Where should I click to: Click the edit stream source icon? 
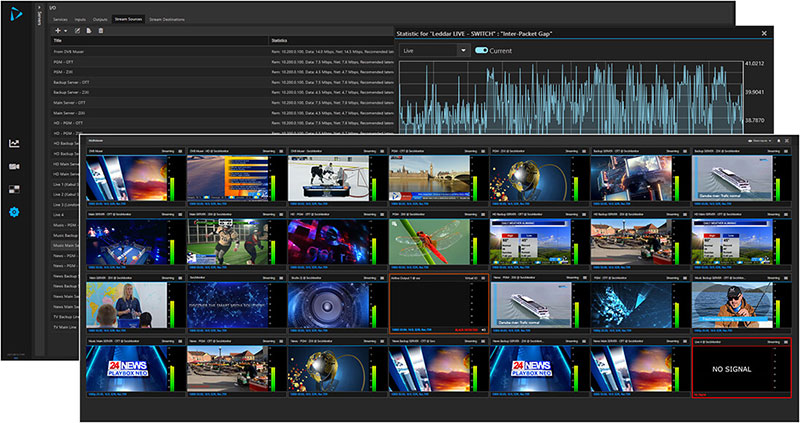76,31
